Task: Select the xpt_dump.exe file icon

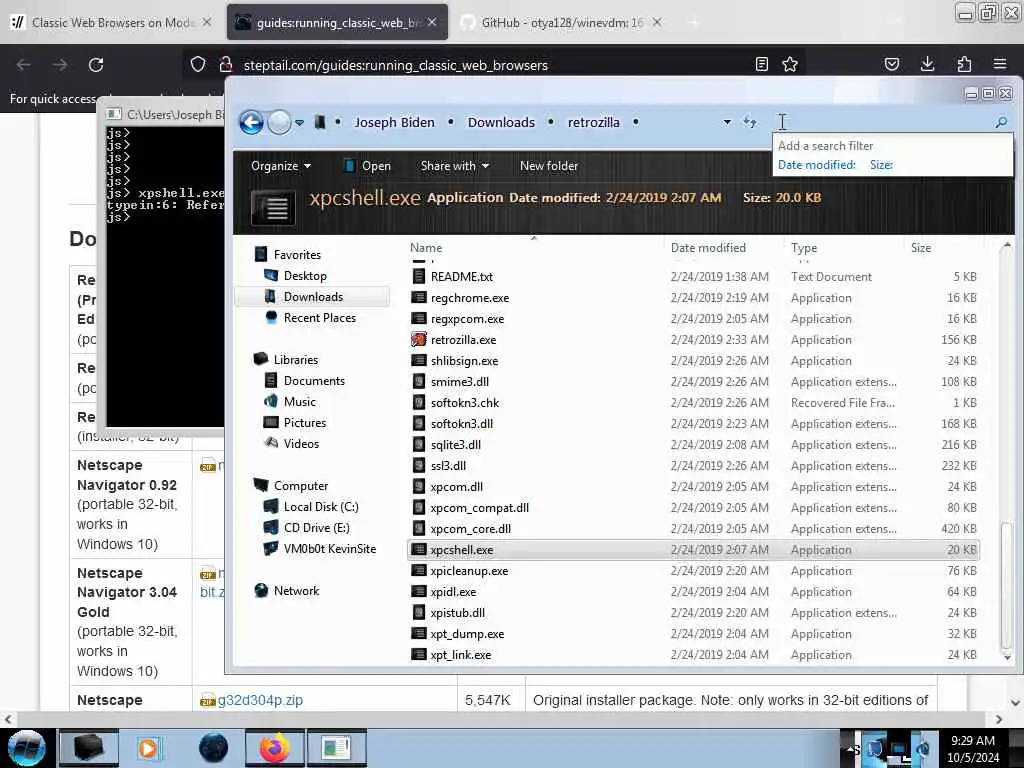Action: pyautogui.click(x=419, y=633)
